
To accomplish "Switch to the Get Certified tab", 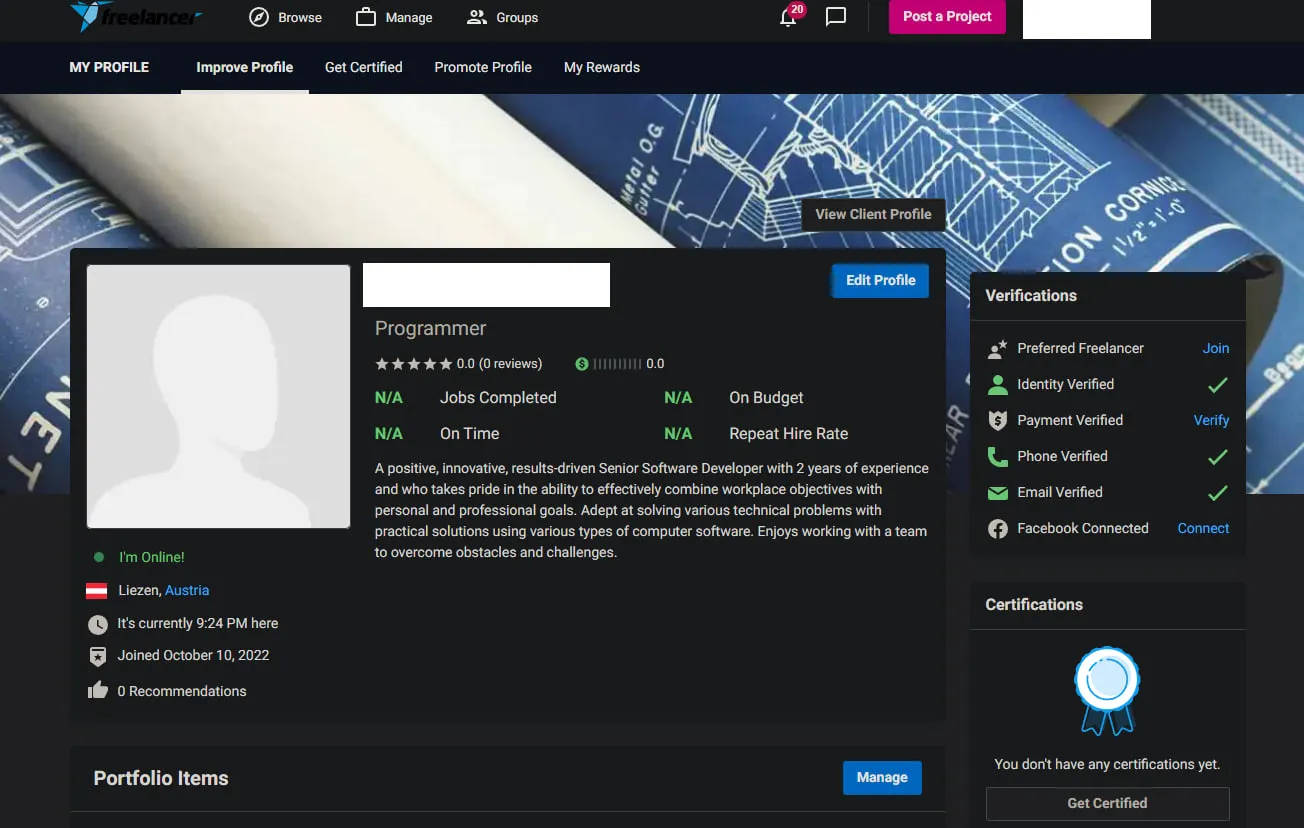I will 363,67.
